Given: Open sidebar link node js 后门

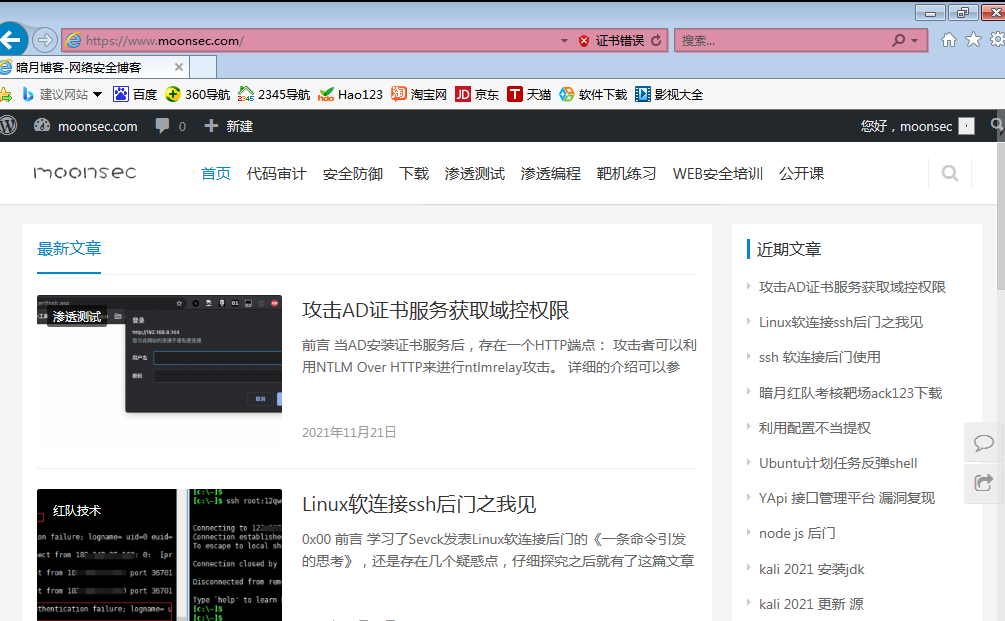Looking at the screenshot, I should click(797, 533).
